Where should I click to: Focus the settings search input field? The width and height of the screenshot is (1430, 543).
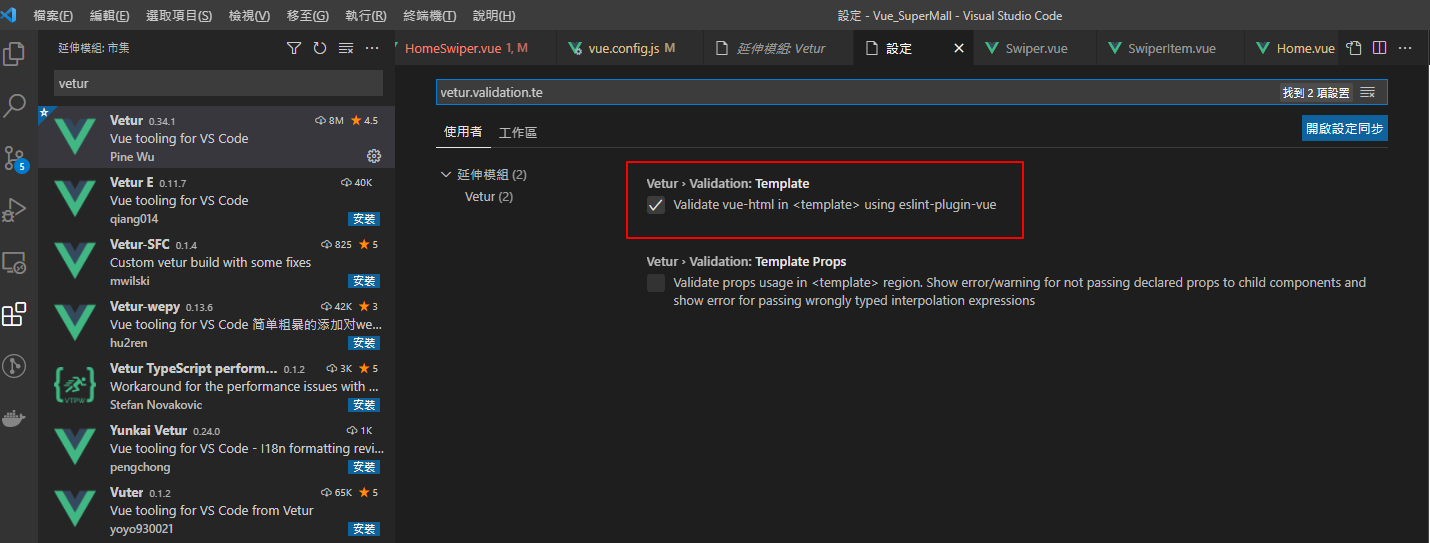(x=857, y=92)
